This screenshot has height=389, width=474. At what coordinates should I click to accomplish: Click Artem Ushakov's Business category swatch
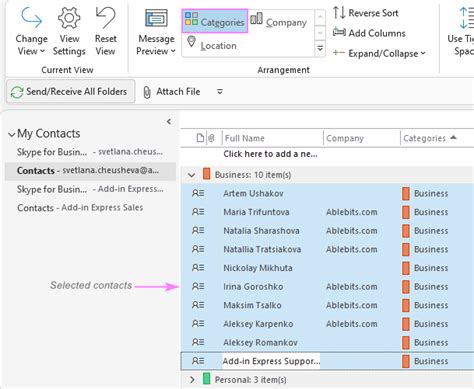[406, 193]
